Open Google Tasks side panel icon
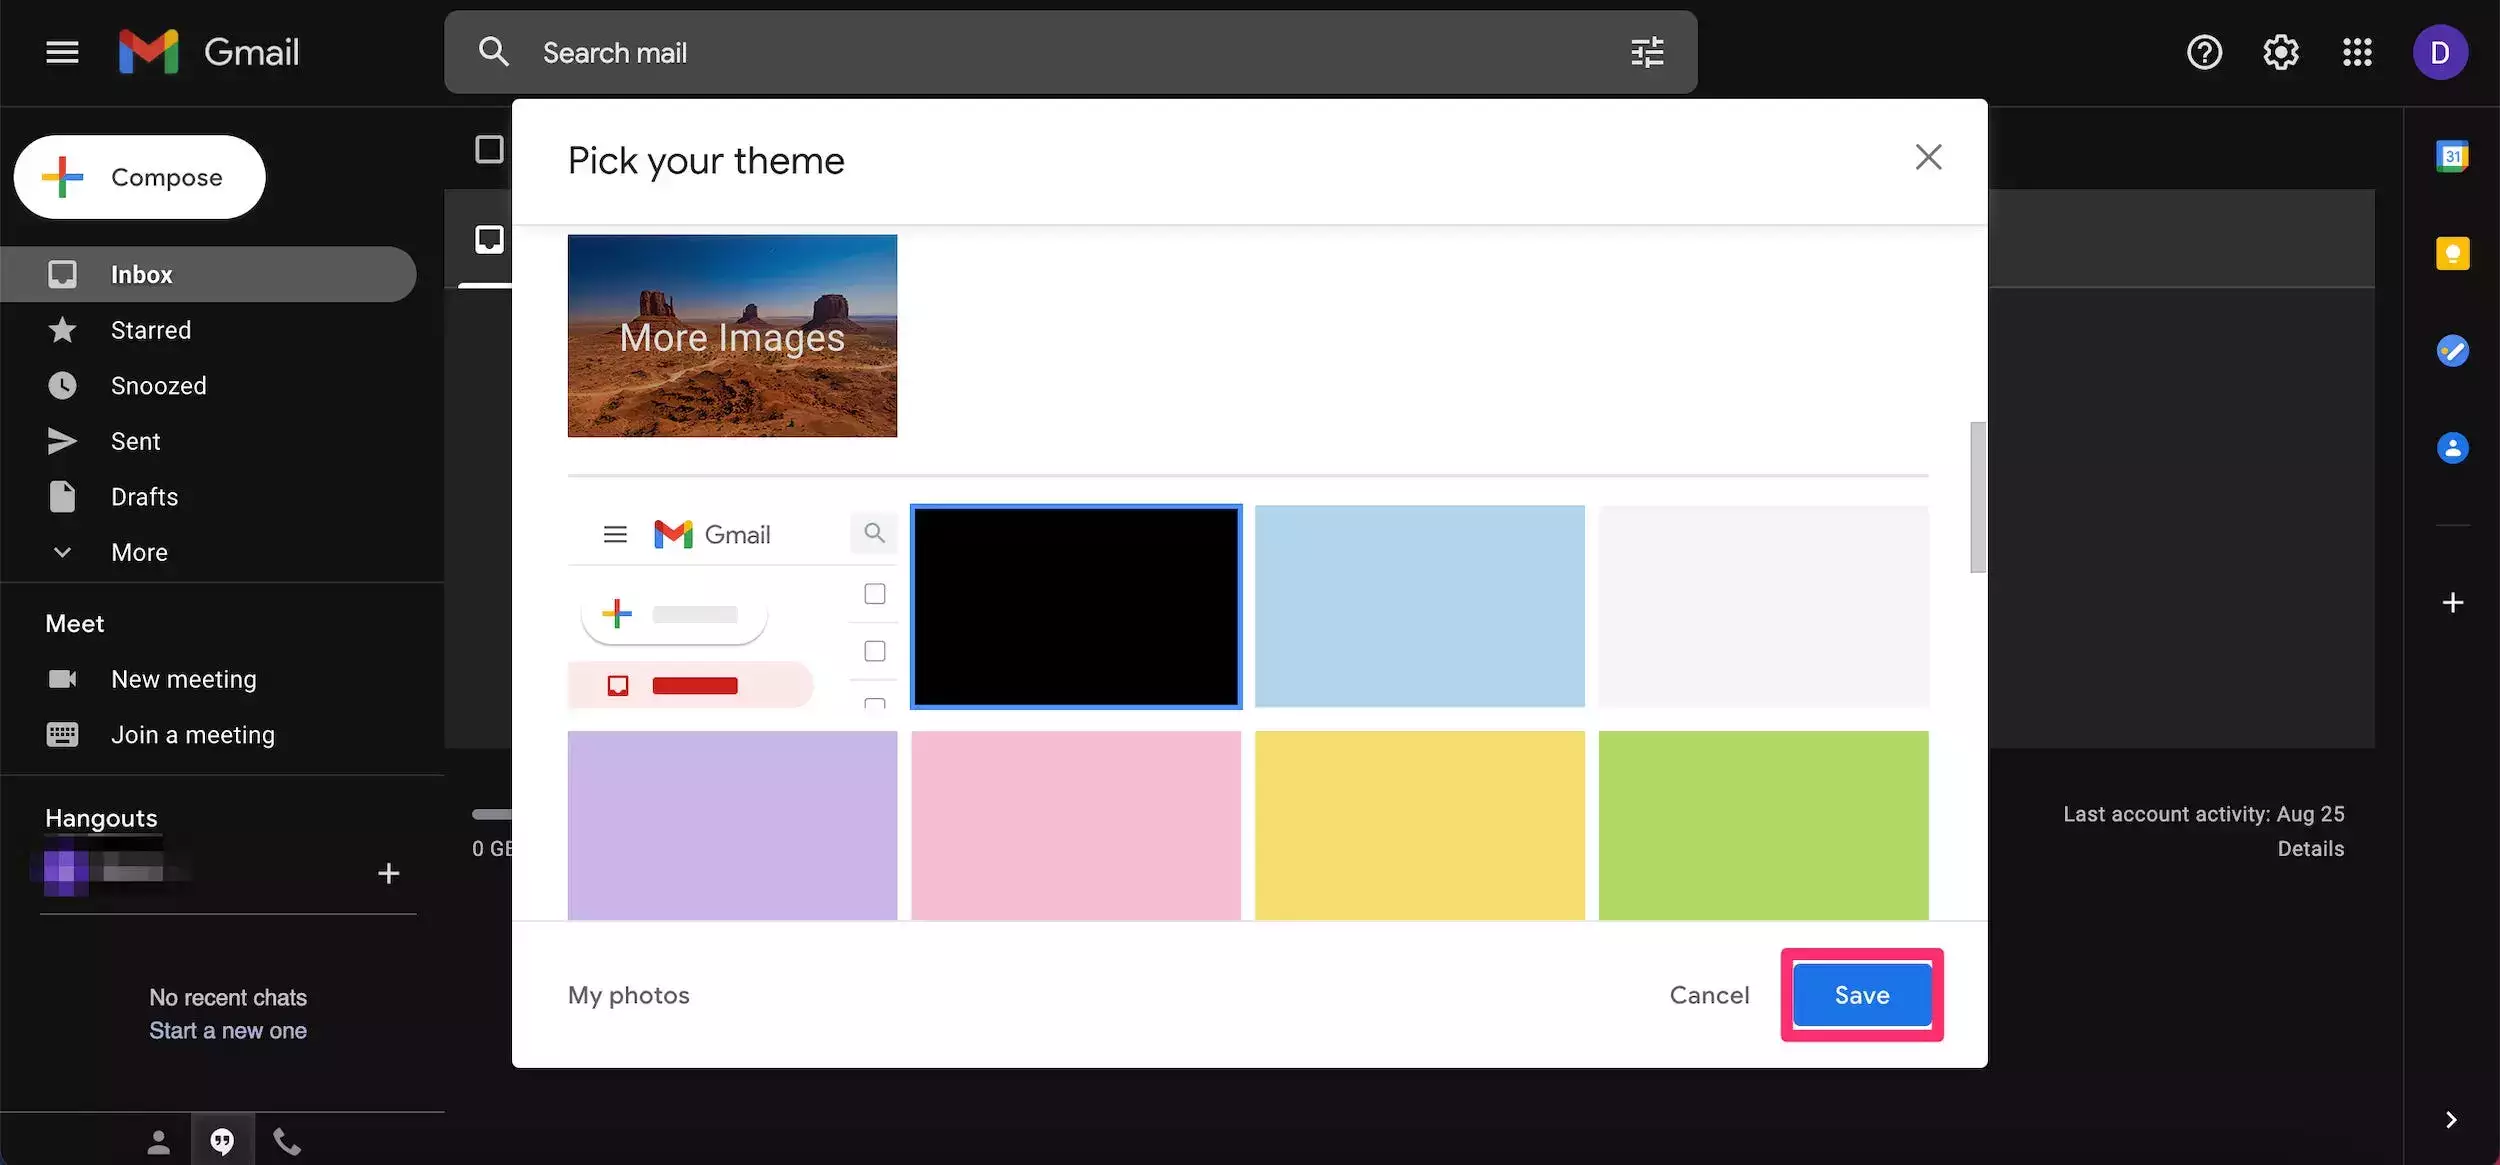 click(x=2451, y=351)
